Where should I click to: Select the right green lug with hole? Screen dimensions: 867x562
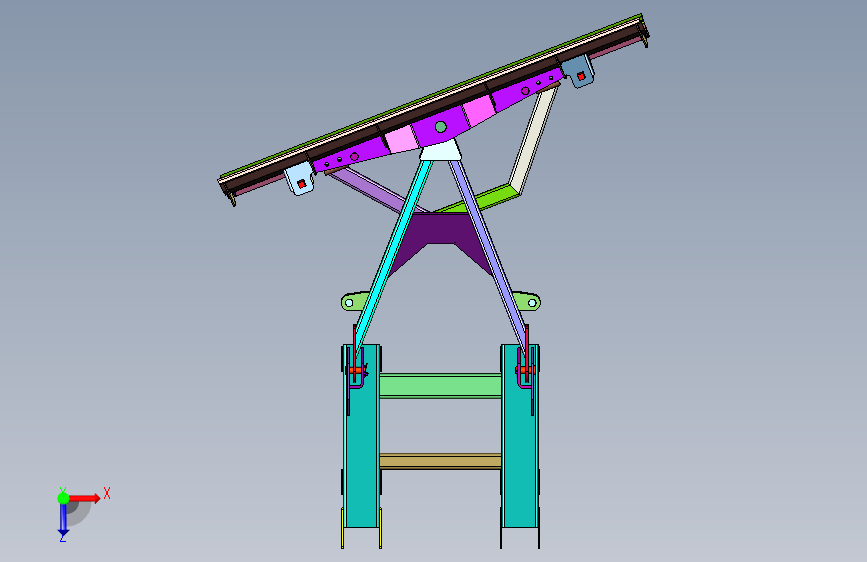[527, 301]
